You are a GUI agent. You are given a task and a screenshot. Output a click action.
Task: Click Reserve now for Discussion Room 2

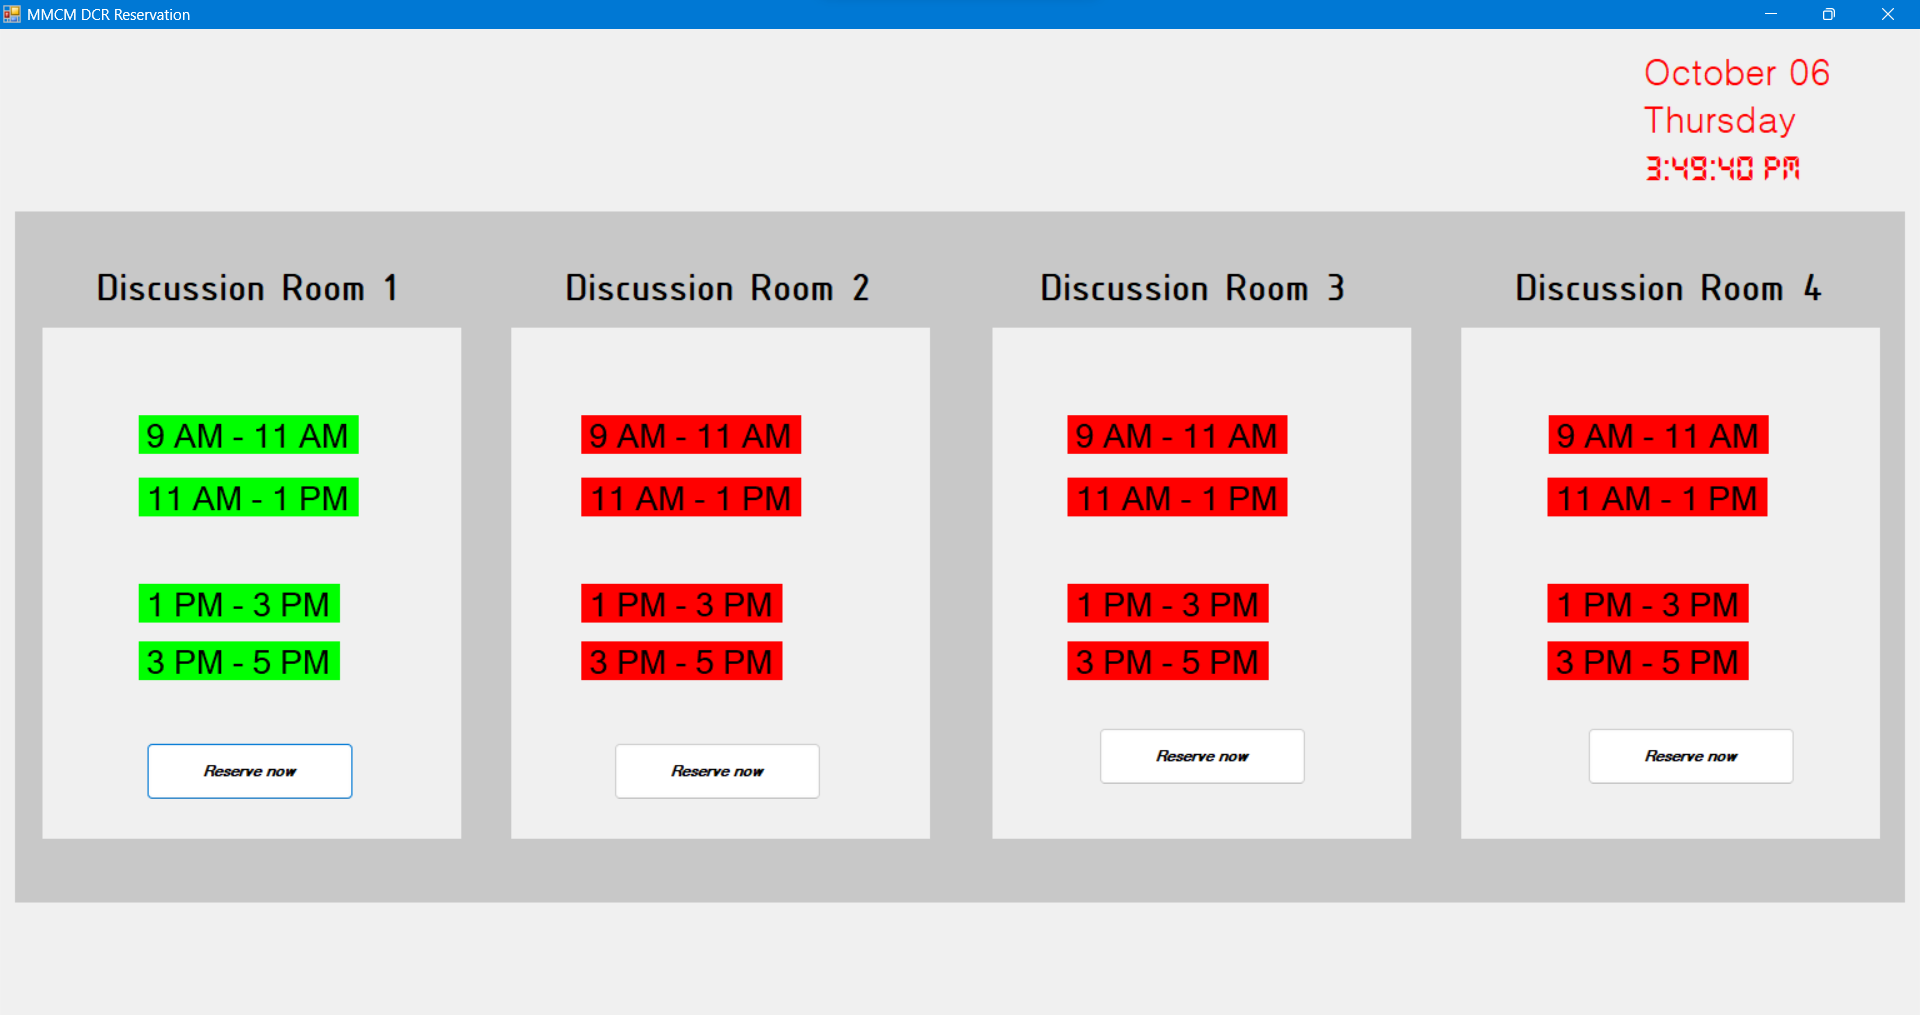pos(717,771)
